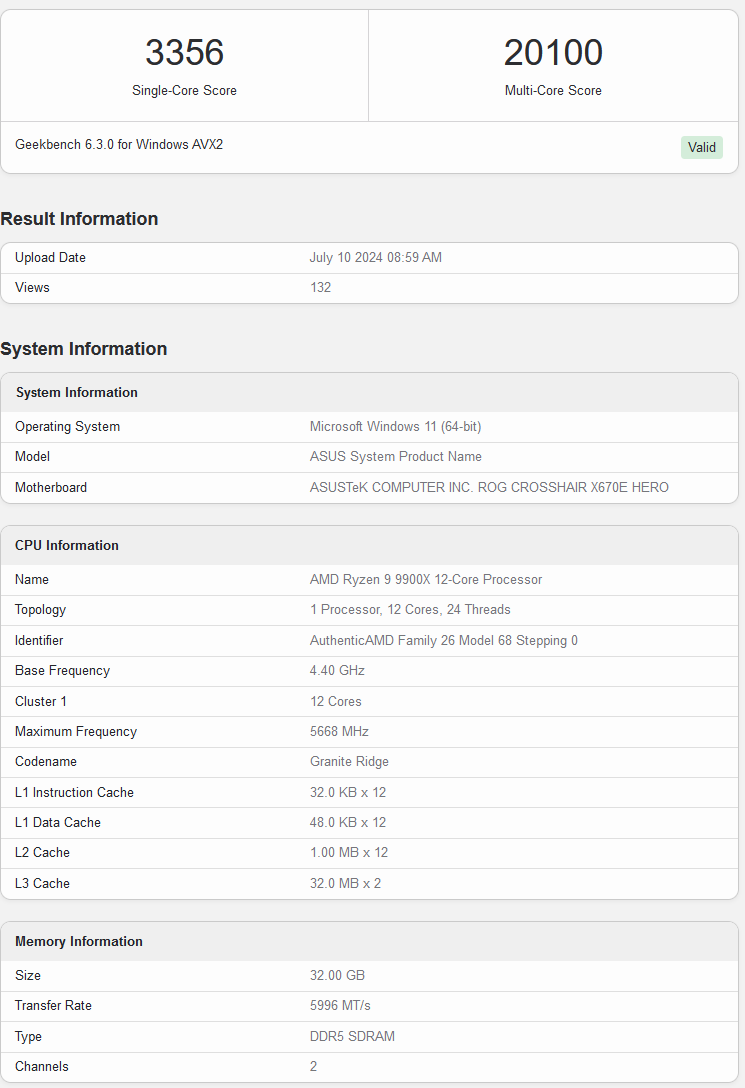Click the memory Size label

pos(28,976)
